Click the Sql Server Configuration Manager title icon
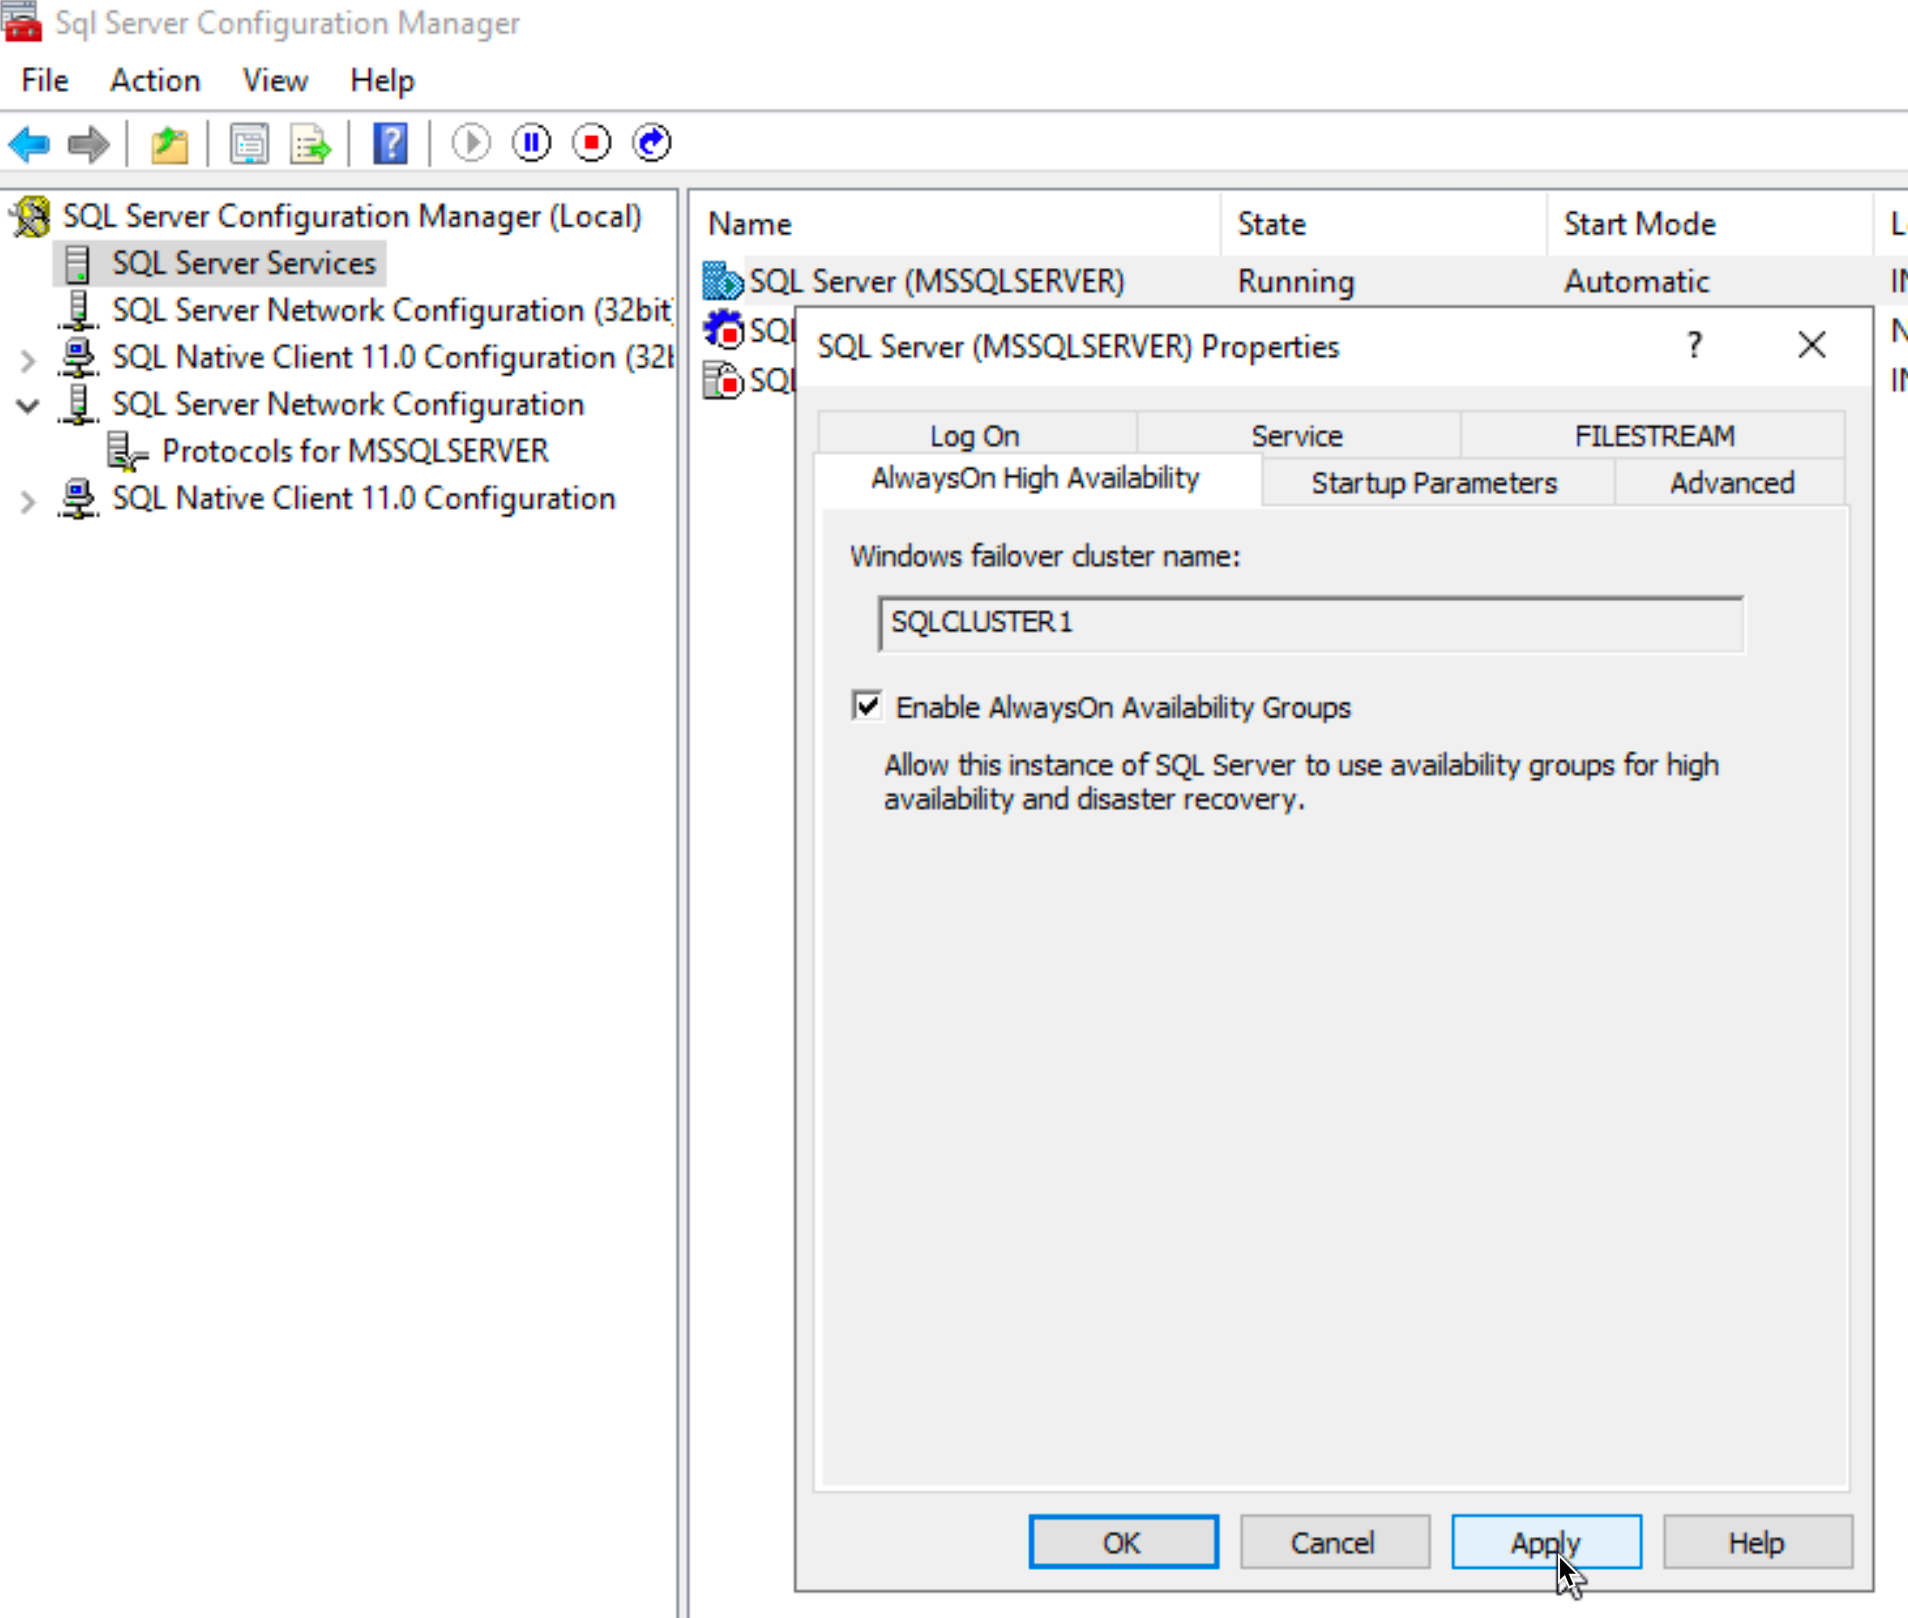 tap(22, 22)
